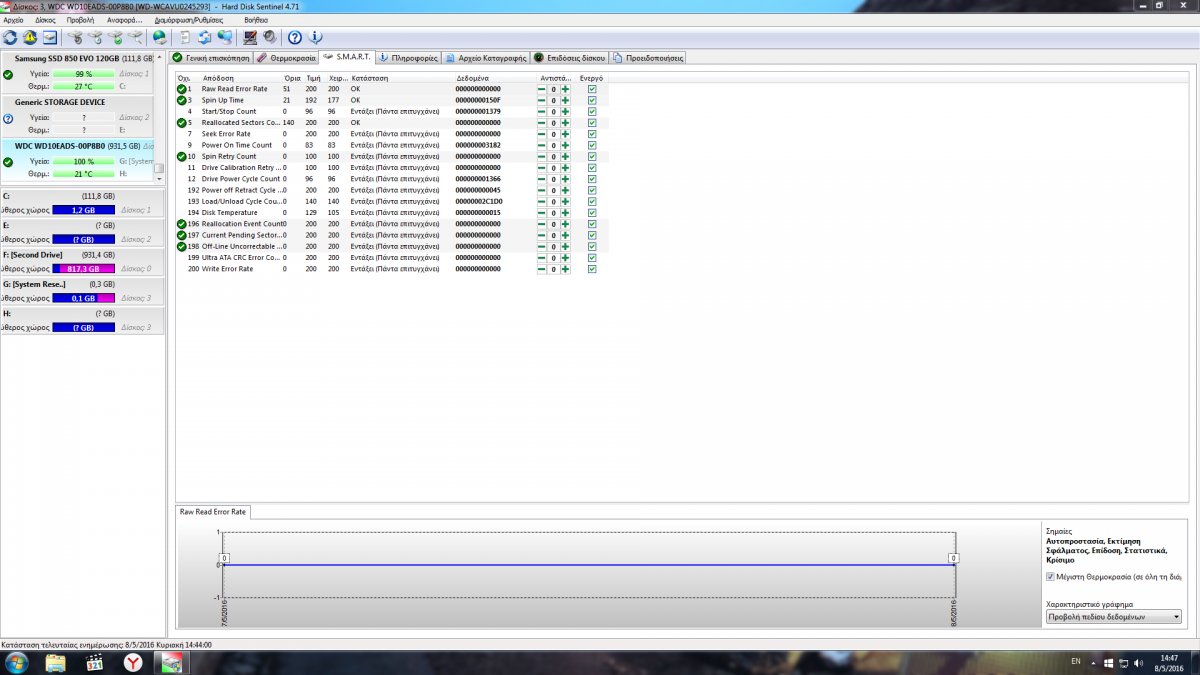Click the green-check disk test toolbar icon
The image size is (1200, 675).
pyautogui.click(x=117, y=38)
